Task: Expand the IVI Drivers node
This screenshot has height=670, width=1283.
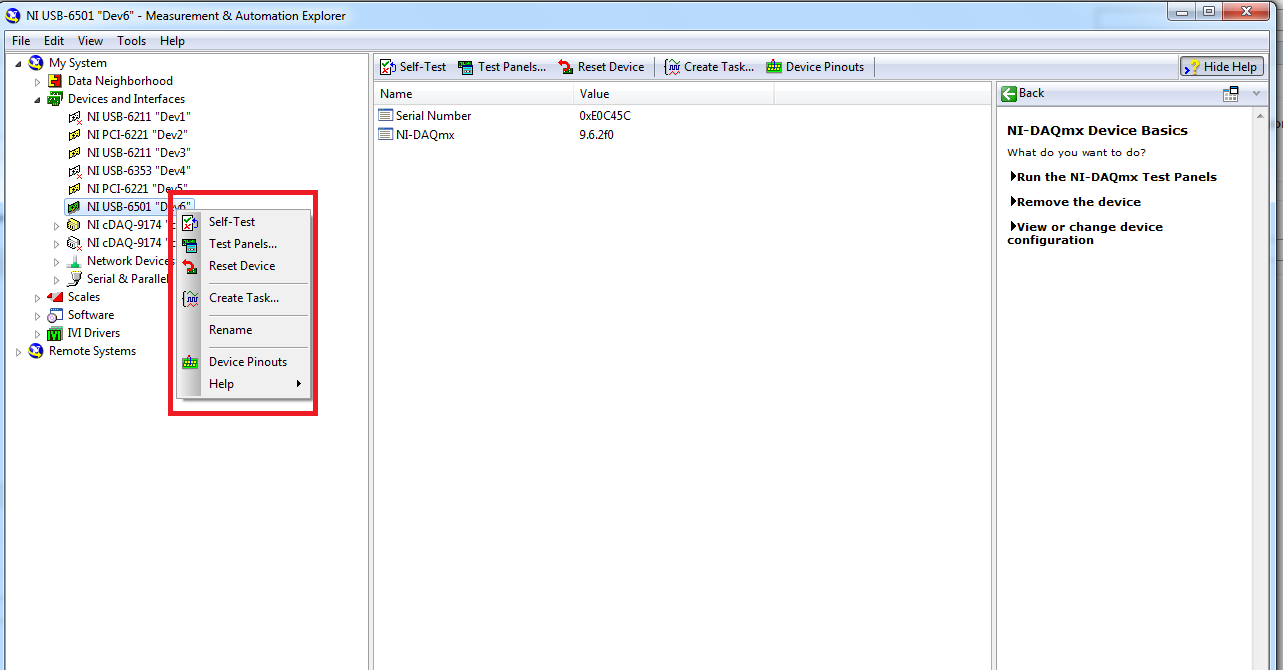Action: [38, 333]
